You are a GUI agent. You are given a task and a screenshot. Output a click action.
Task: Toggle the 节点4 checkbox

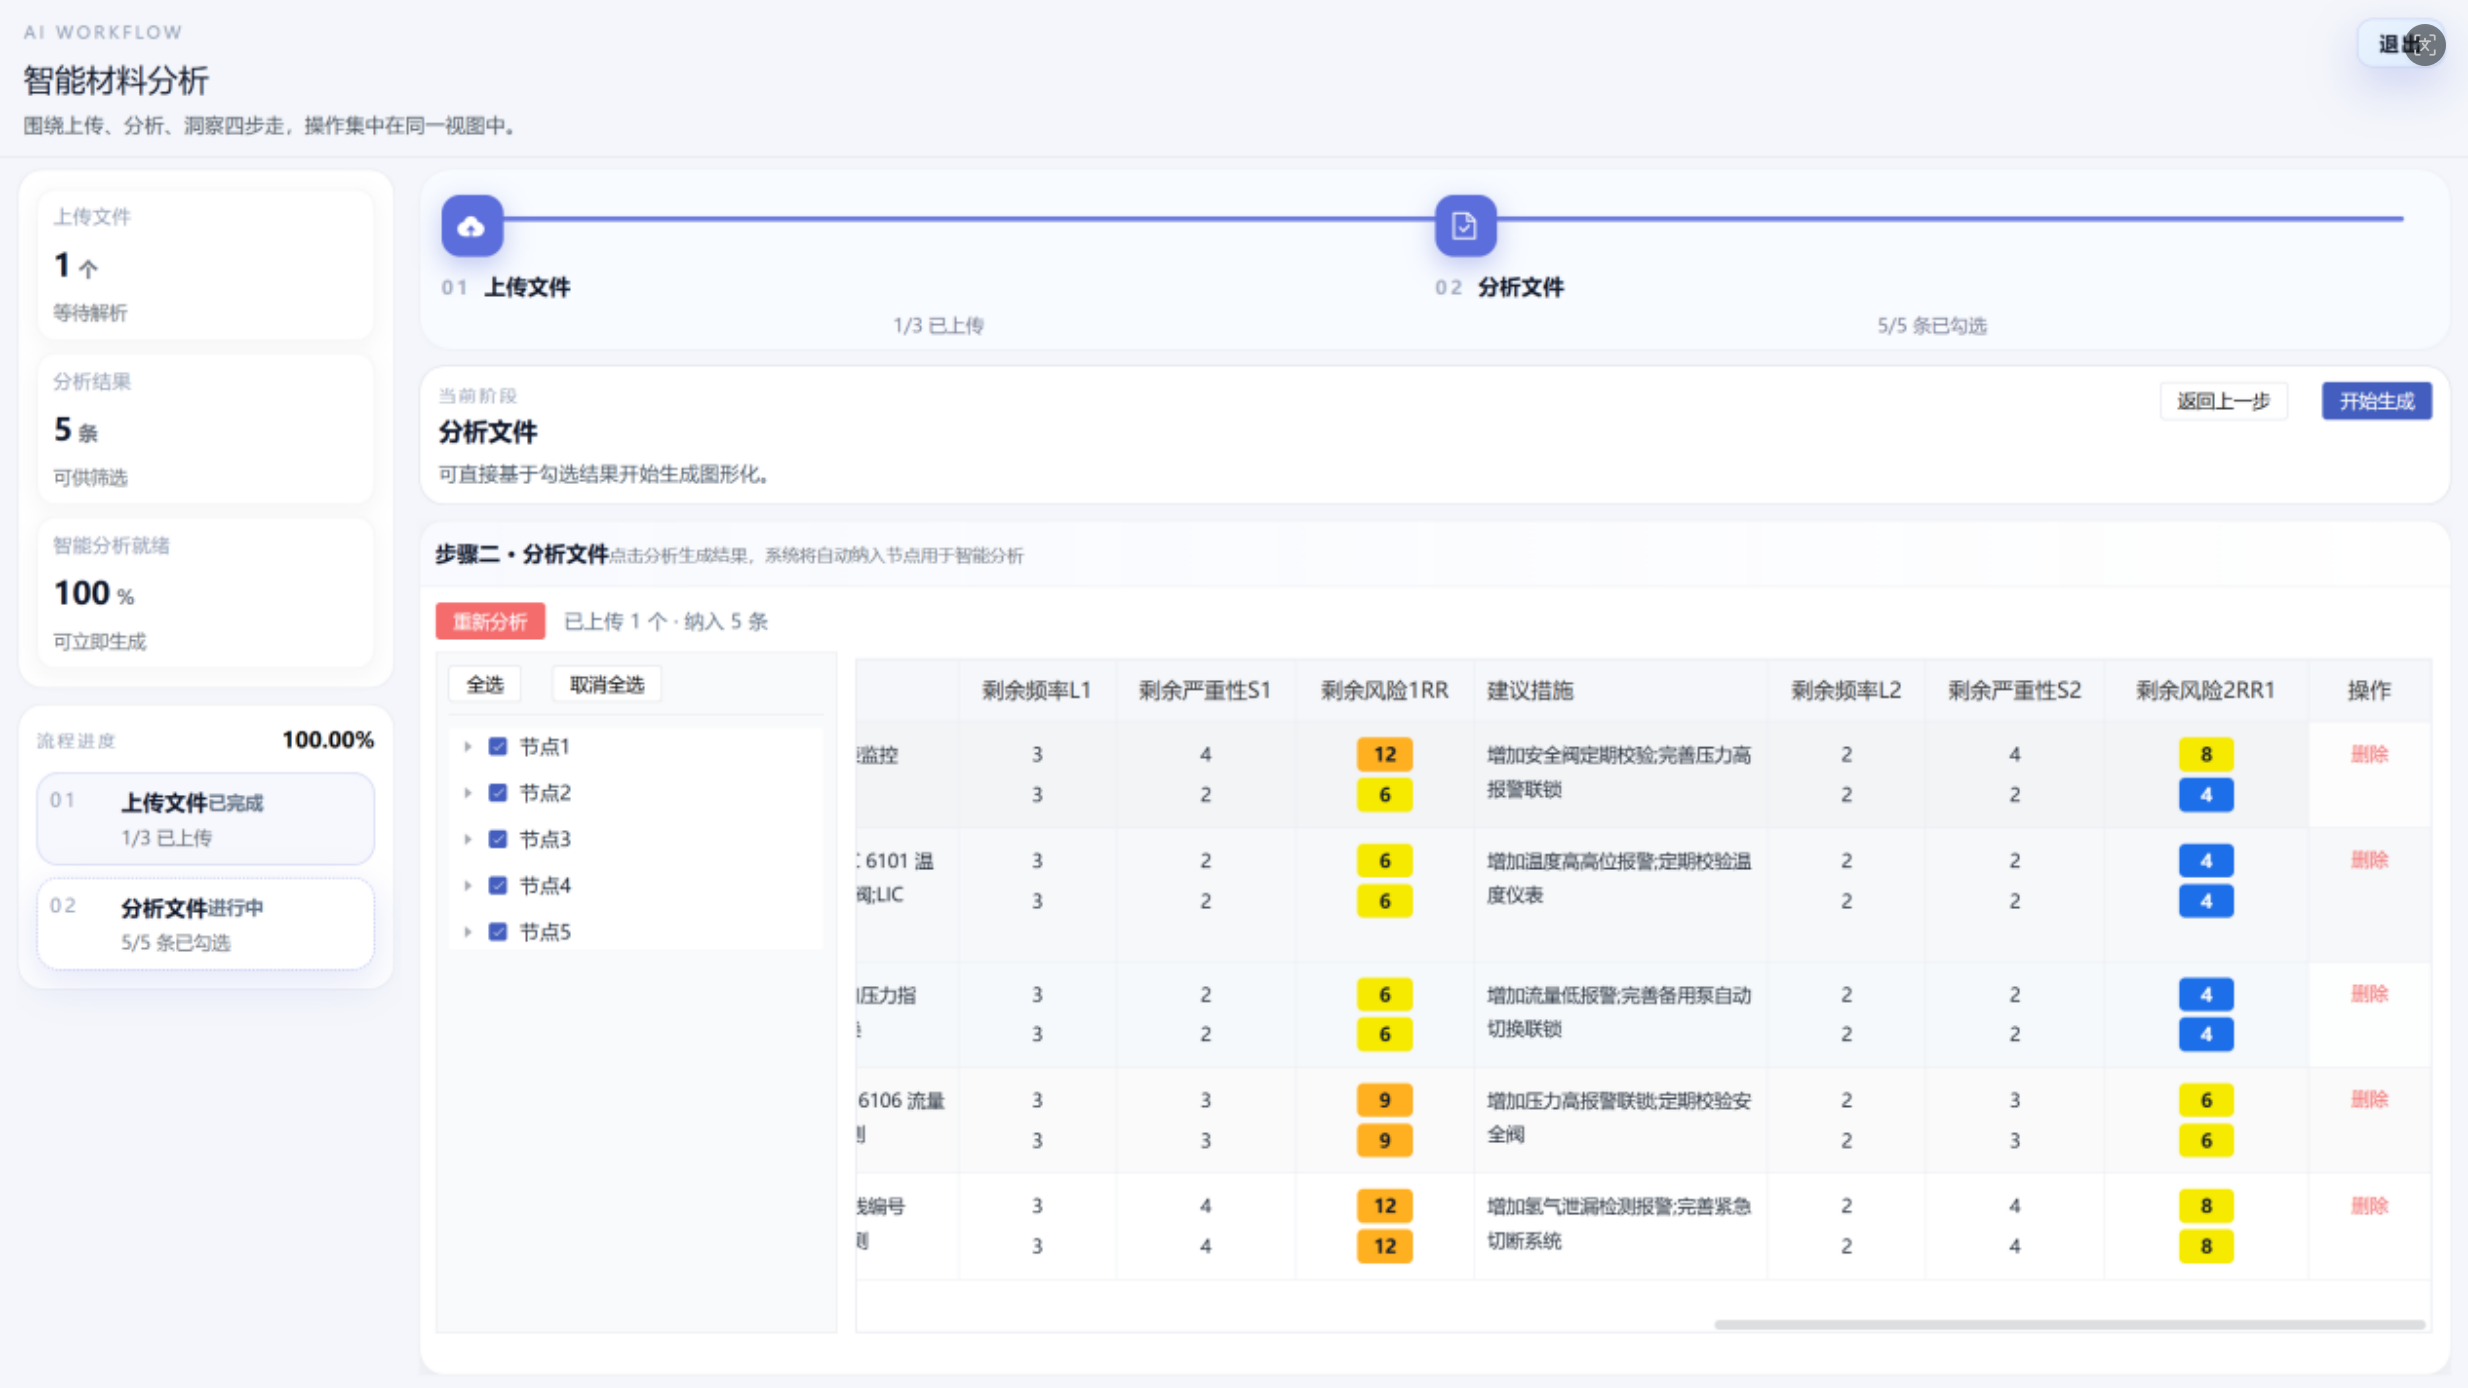498,885
